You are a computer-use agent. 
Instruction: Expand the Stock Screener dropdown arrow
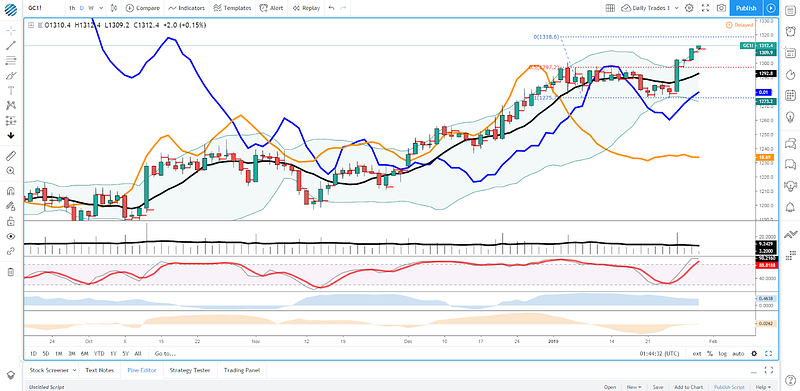(x=74, y=370)
